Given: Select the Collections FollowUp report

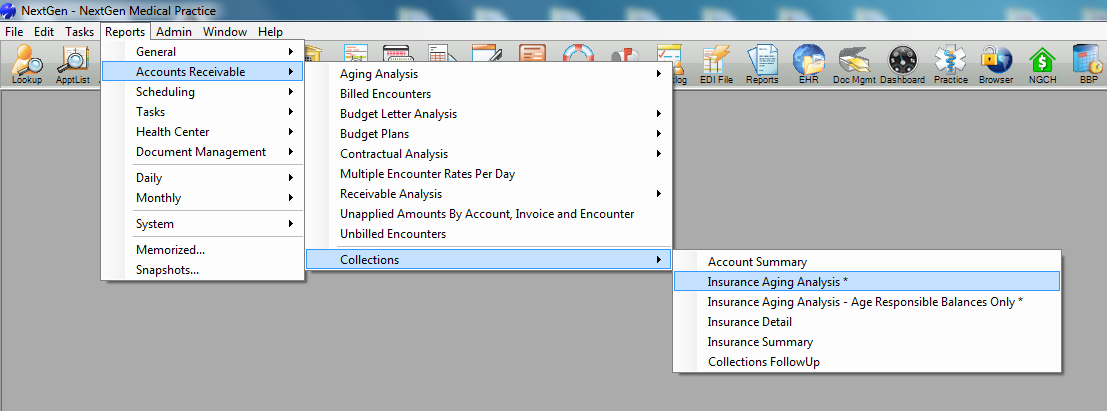Looking at the screenshot, I should pos(867,362).
